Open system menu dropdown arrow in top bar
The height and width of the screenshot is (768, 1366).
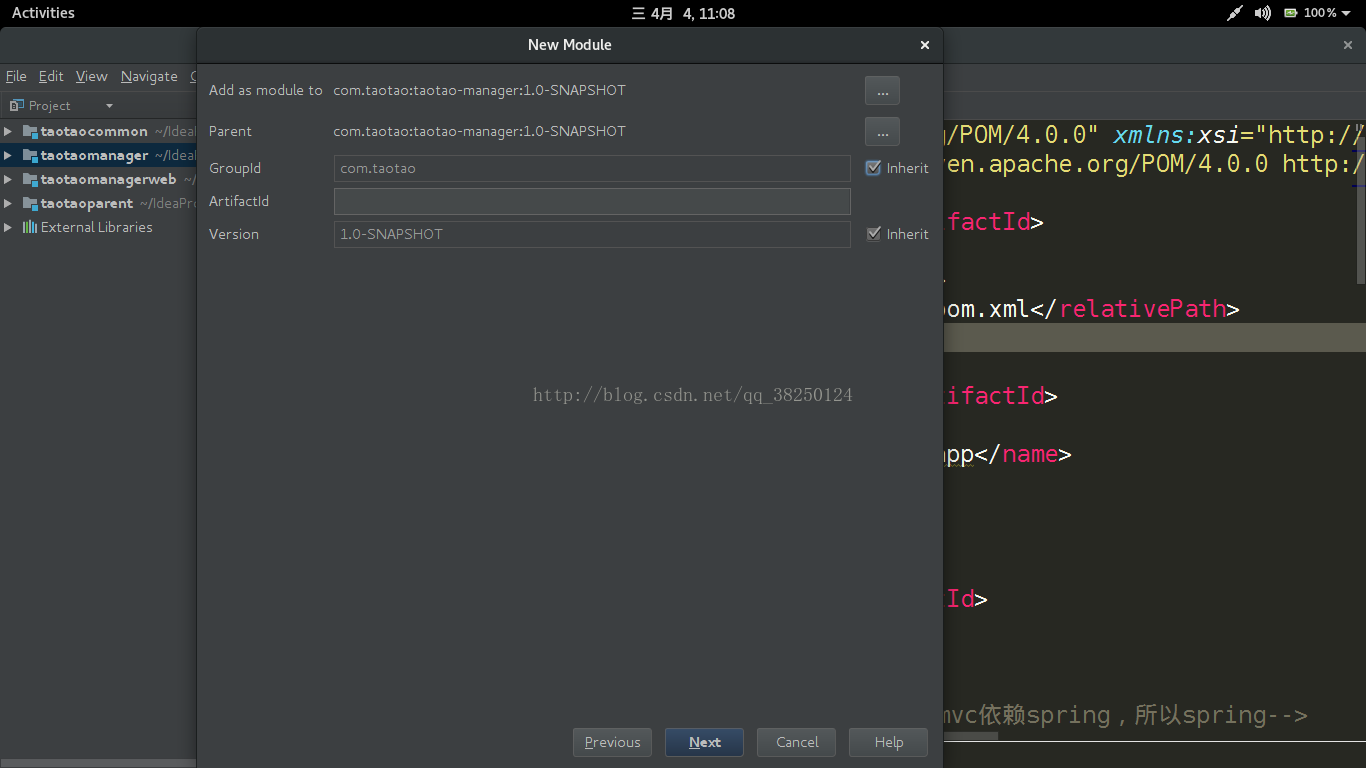[x=1347, y=13]
